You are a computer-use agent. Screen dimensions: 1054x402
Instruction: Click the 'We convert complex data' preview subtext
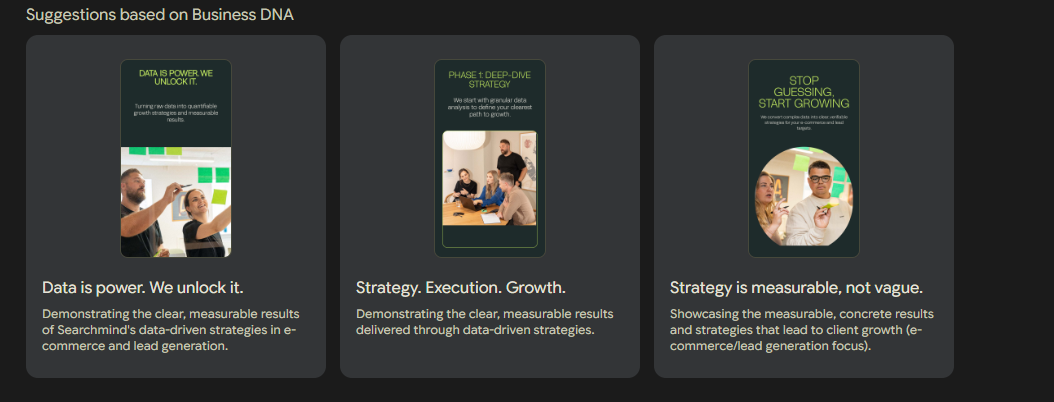pyautogui.click(x=804, y=123)
